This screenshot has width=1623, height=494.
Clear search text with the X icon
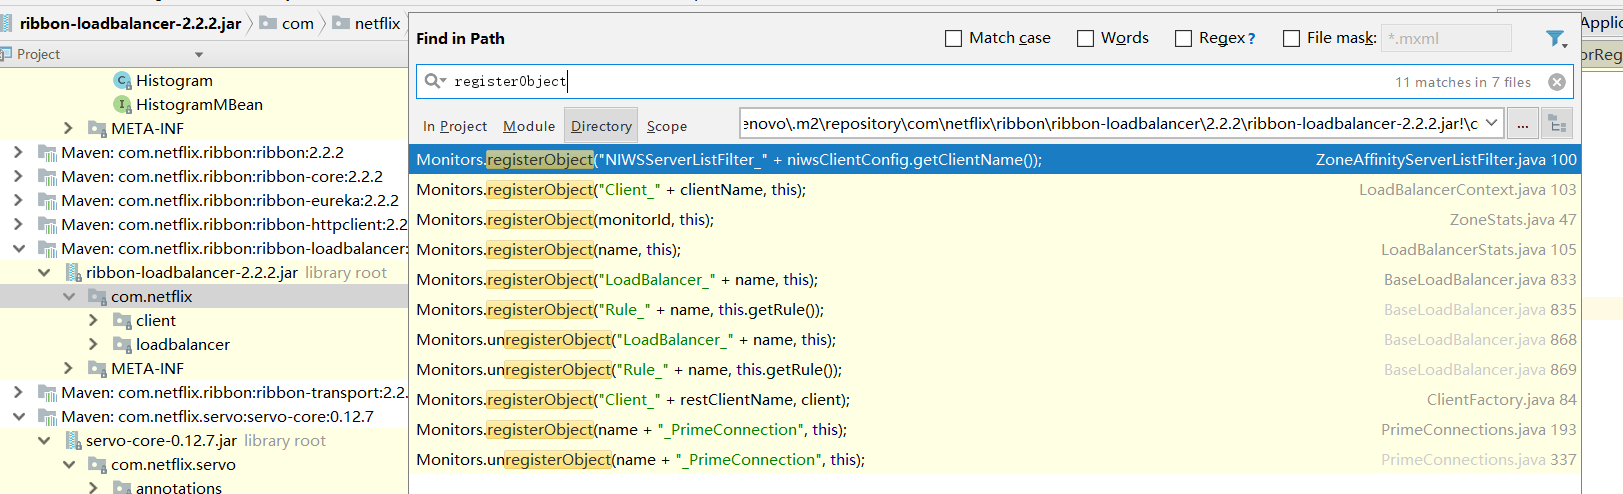(1557, 82)
